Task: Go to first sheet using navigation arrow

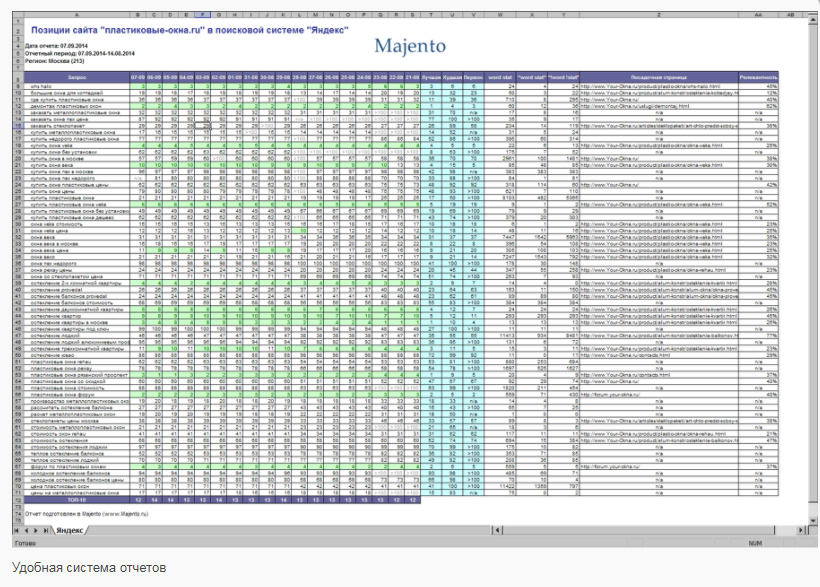Action: tap(17, 529)
